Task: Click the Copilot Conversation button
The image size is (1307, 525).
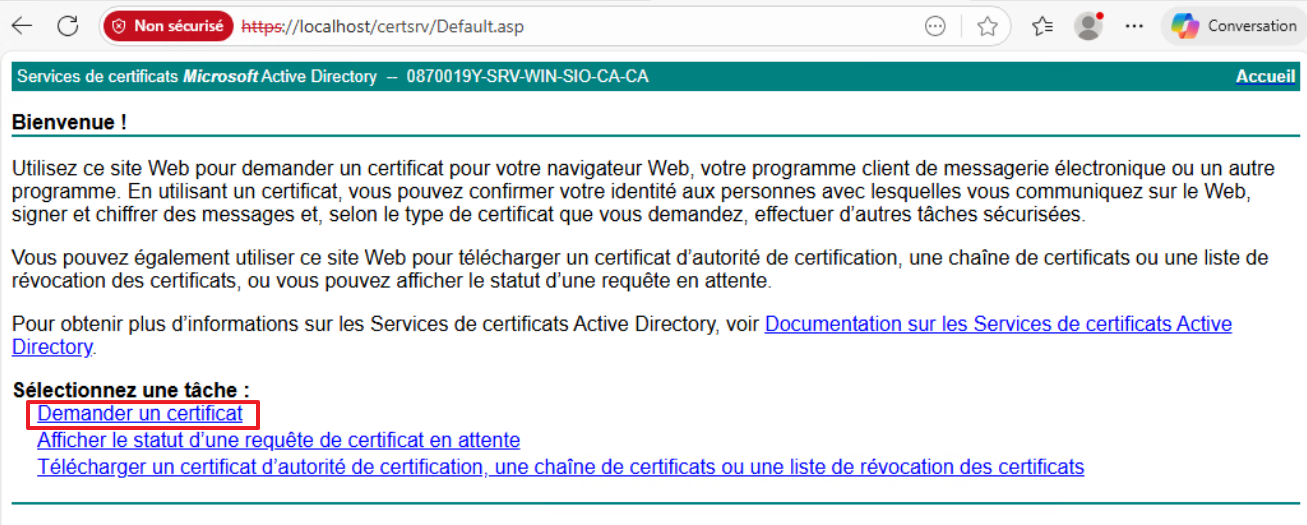Action: (x=1234, y=27)
